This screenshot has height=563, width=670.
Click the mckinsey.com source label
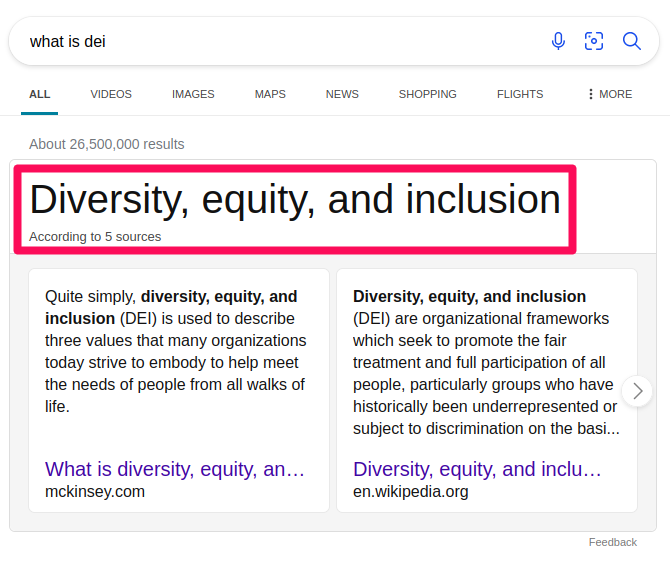click(95, 491)
